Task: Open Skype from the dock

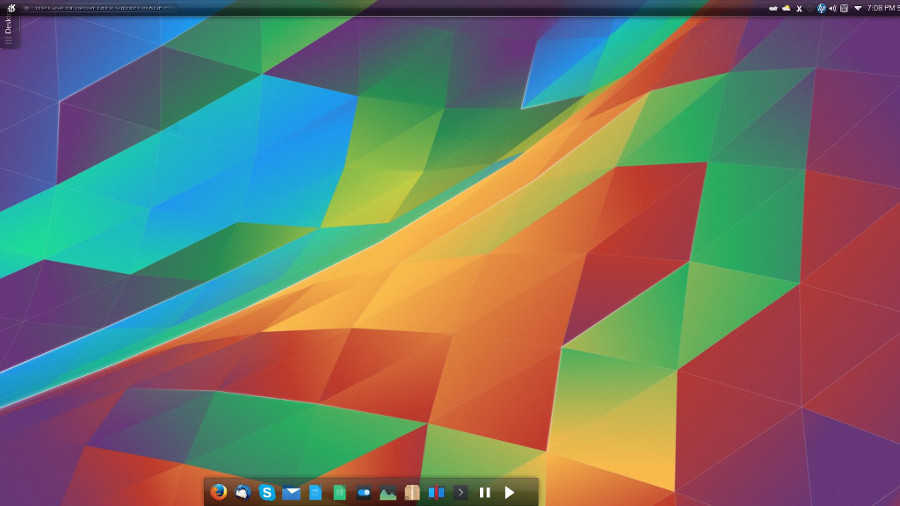Action: pos(267,492)
